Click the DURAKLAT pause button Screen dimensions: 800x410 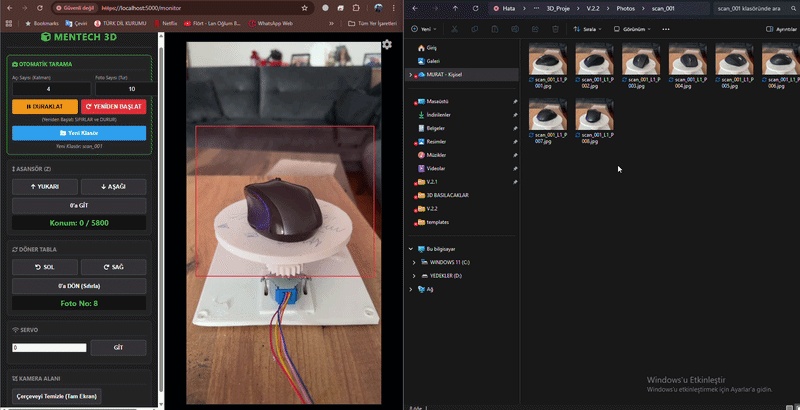pos(45,107)
